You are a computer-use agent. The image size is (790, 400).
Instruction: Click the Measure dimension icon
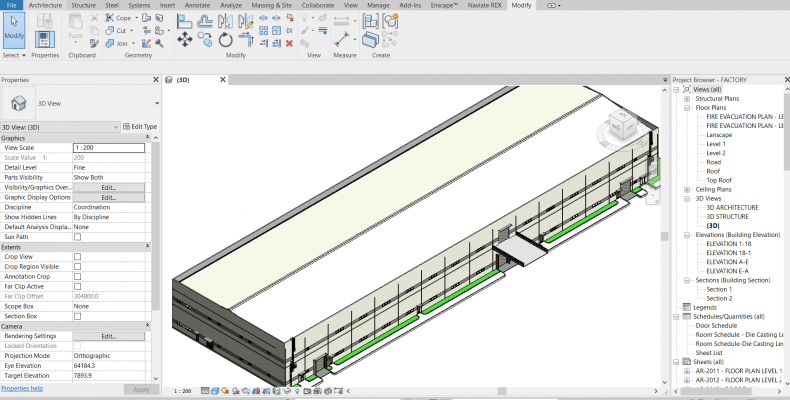tap(343, 38)
